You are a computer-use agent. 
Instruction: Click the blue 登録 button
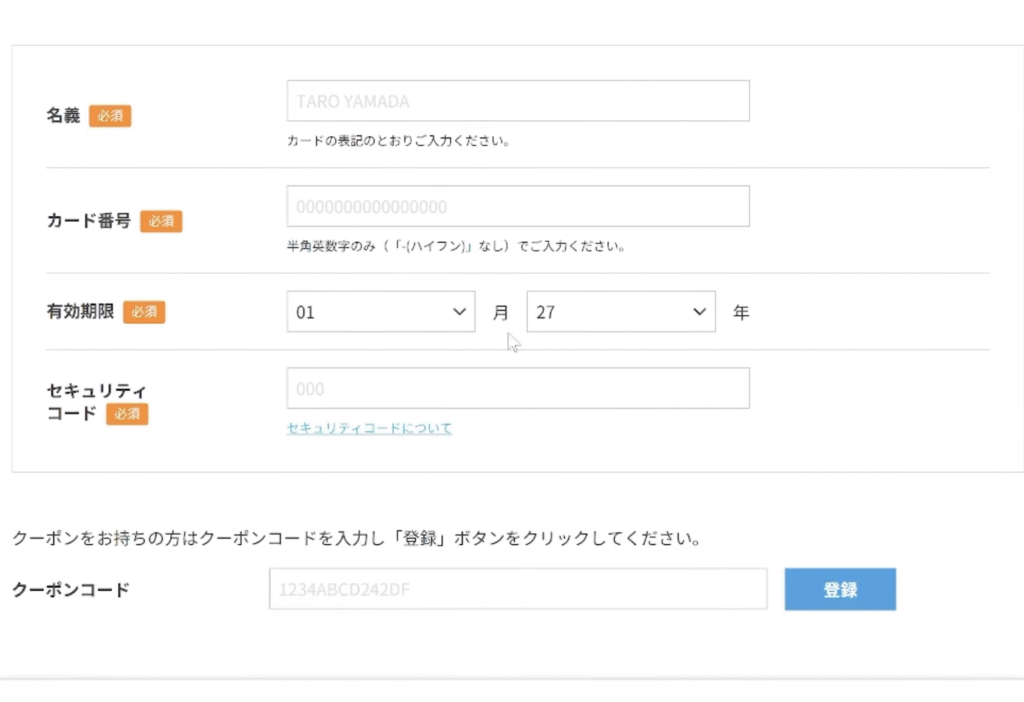840,589
